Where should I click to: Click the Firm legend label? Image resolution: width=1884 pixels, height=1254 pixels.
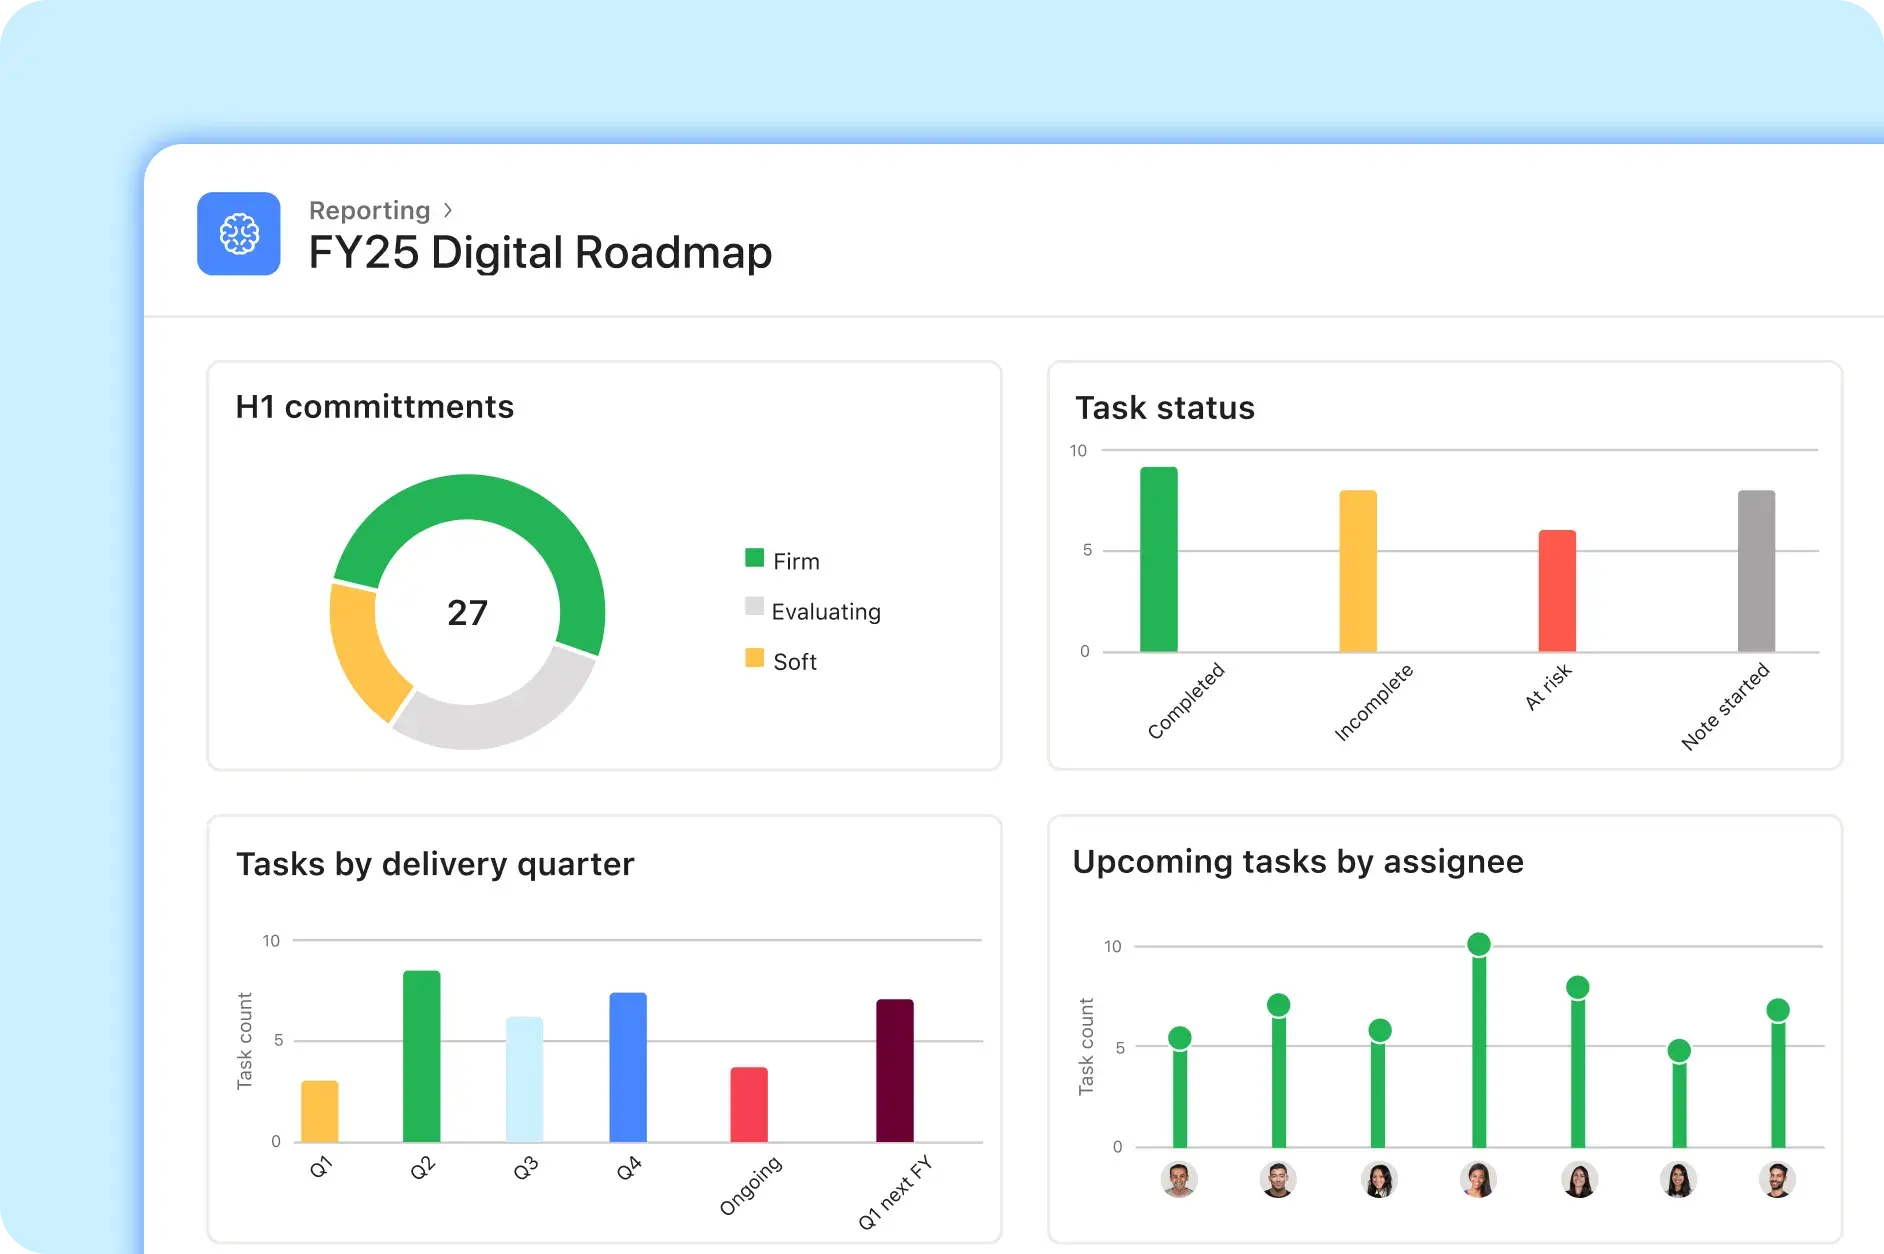(x=796, y=561)
